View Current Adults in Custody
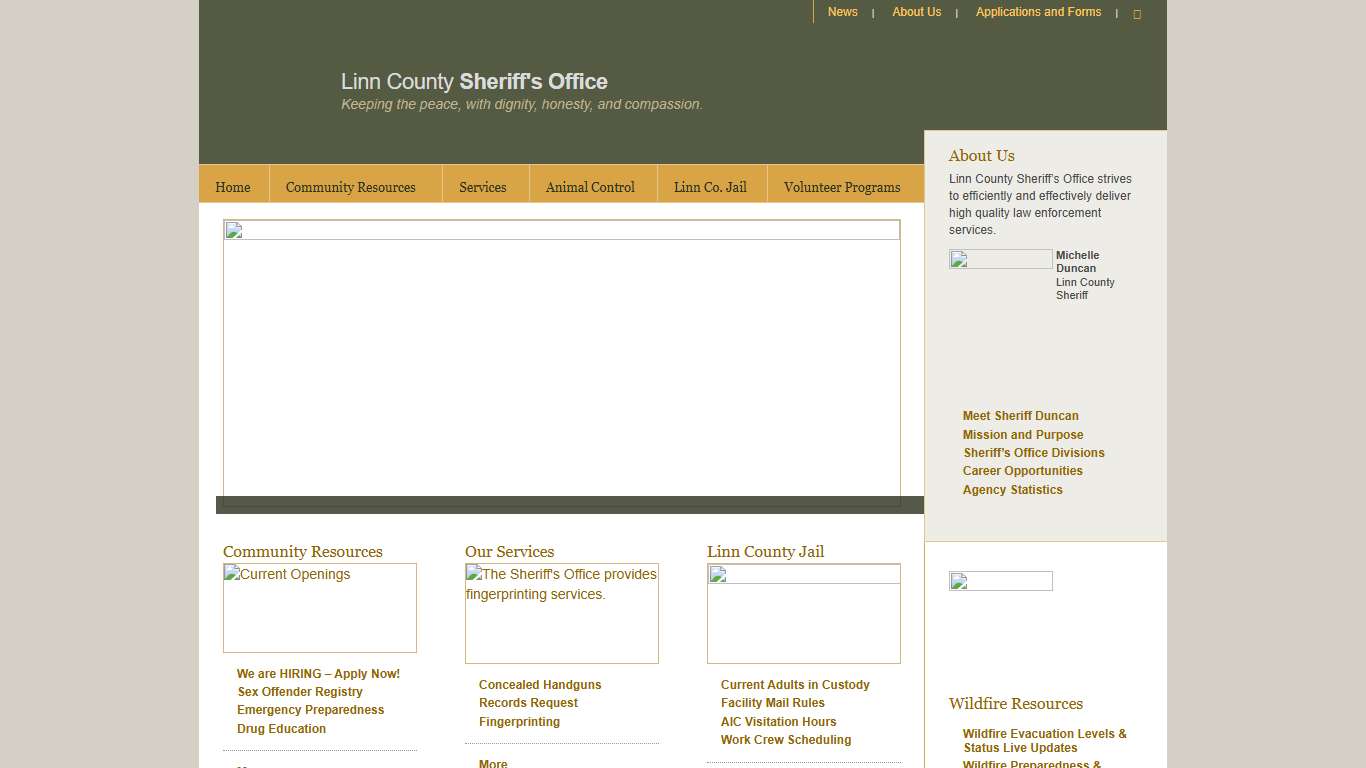The width and height of the screenshot is (1366, 768). coord(795,684)
